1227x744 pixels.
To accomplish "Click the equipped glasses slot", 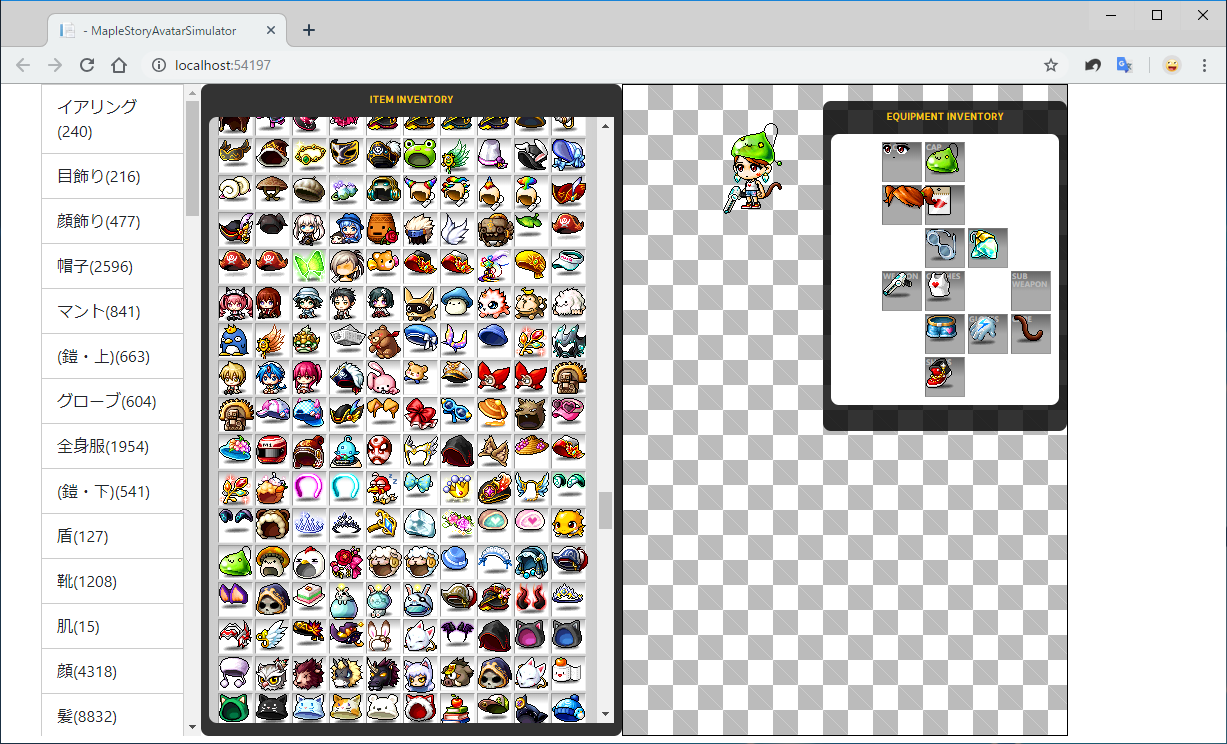I will click(945, 248).
